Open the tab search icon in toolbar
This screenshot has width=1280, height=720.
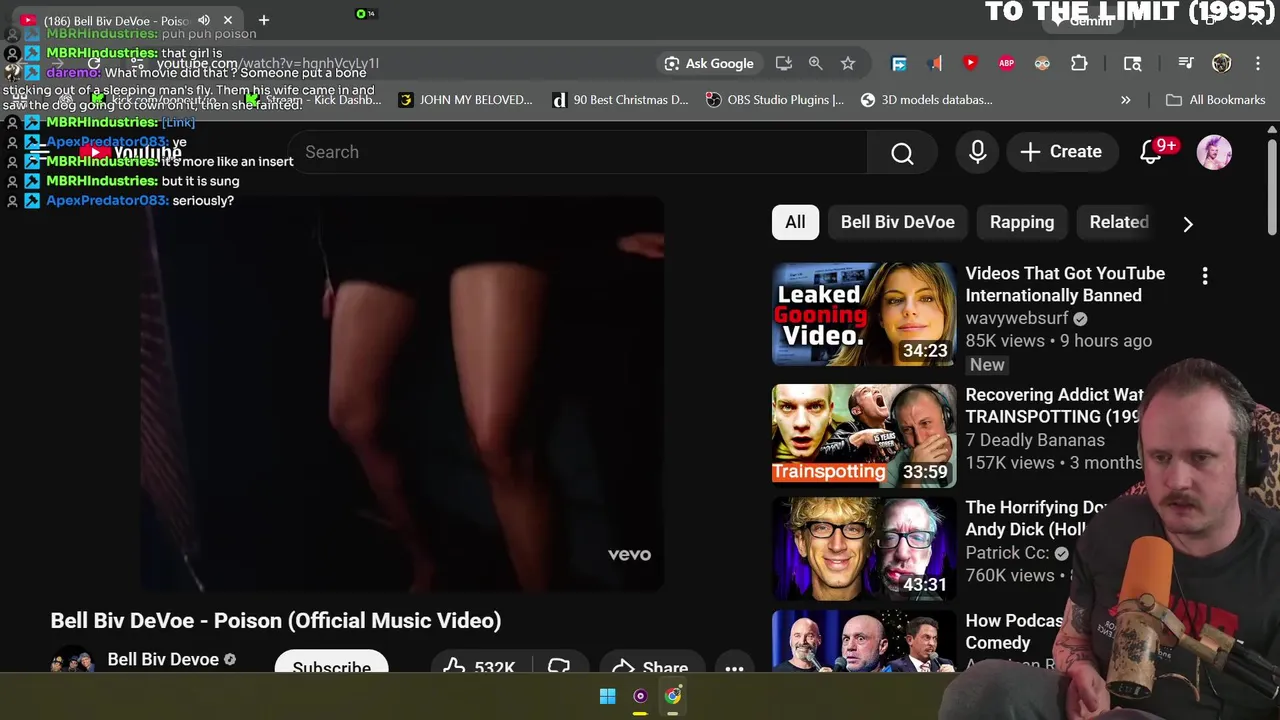coord(1132,63)
